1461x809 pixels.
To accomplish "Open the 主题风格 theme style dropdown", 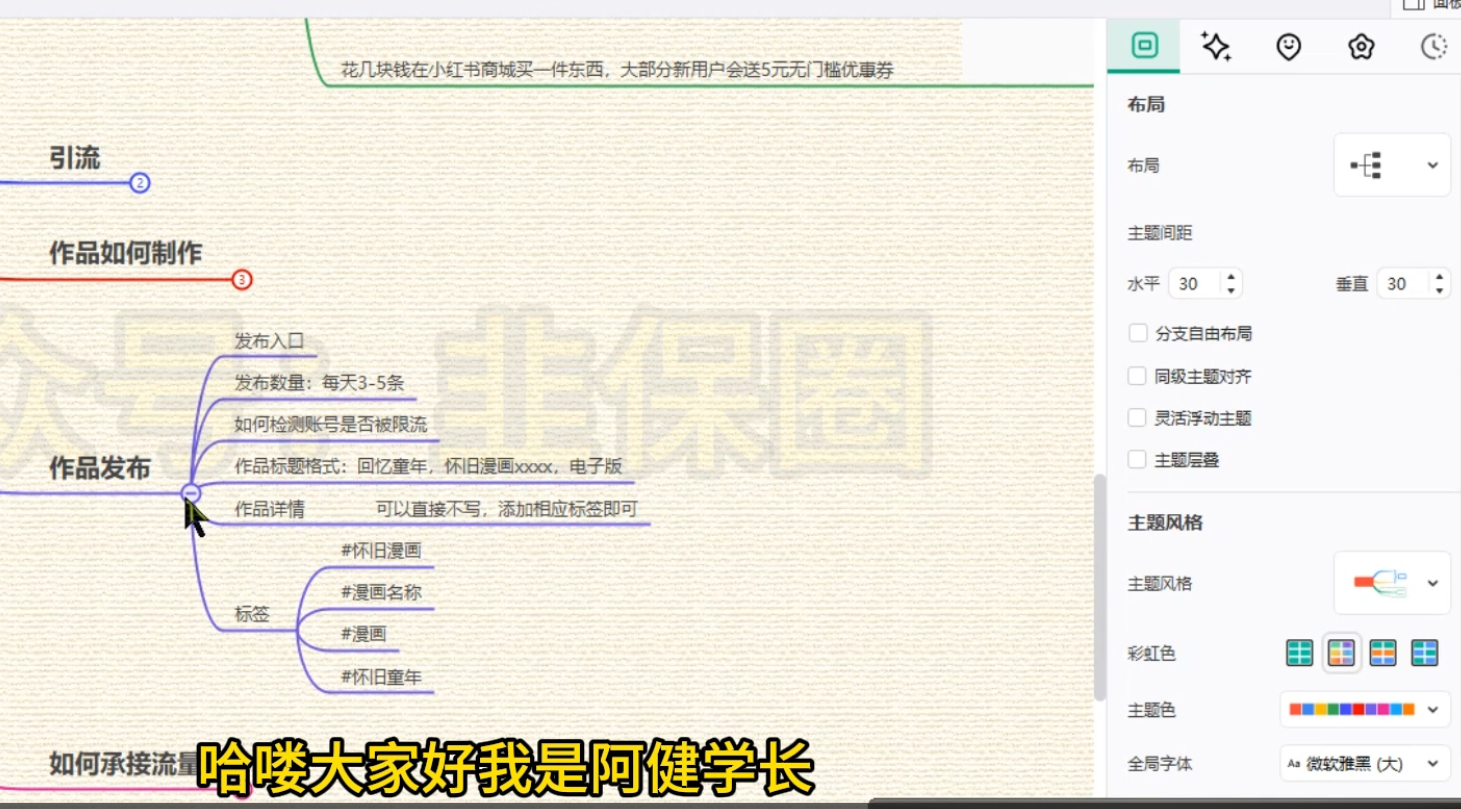I will pyautogui.click(x=1391, y=583).
